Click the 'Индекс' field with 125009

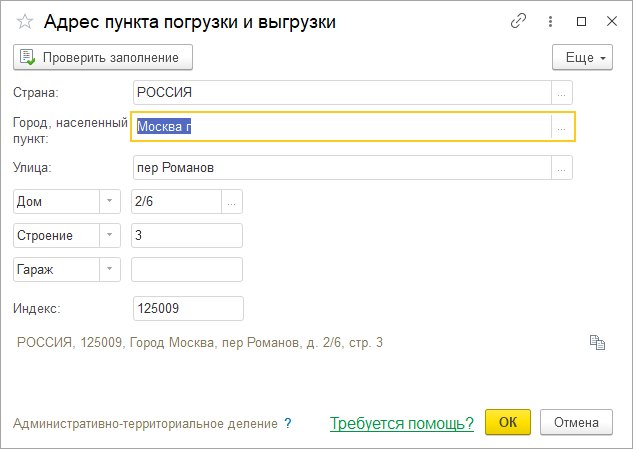point(188,308)
